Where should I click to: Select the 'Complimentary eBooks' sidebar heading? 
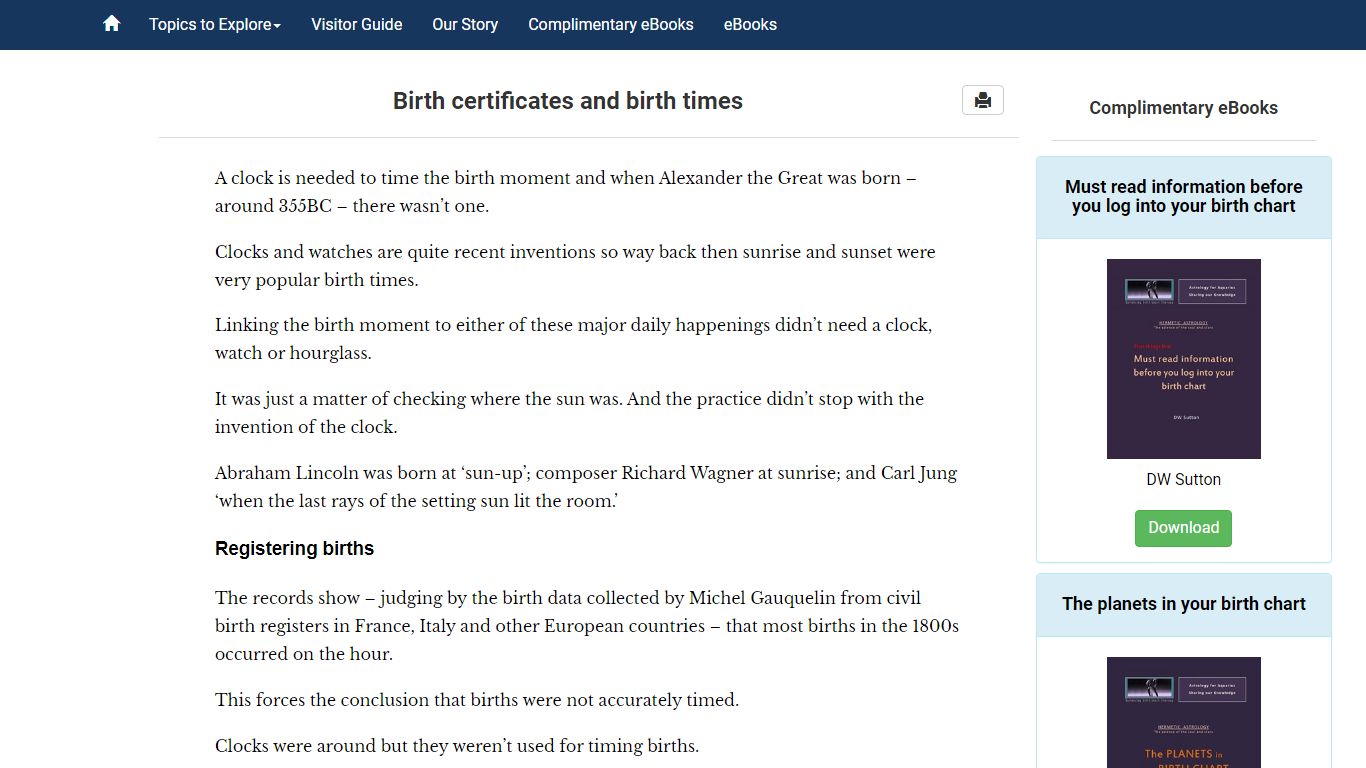(x=1184, y=108)
